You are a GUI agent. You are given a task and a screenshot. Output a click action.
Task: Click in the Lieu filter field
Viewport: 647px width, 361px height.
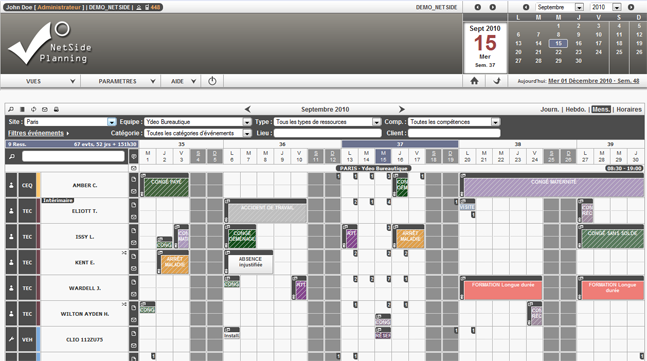(328, 133)
